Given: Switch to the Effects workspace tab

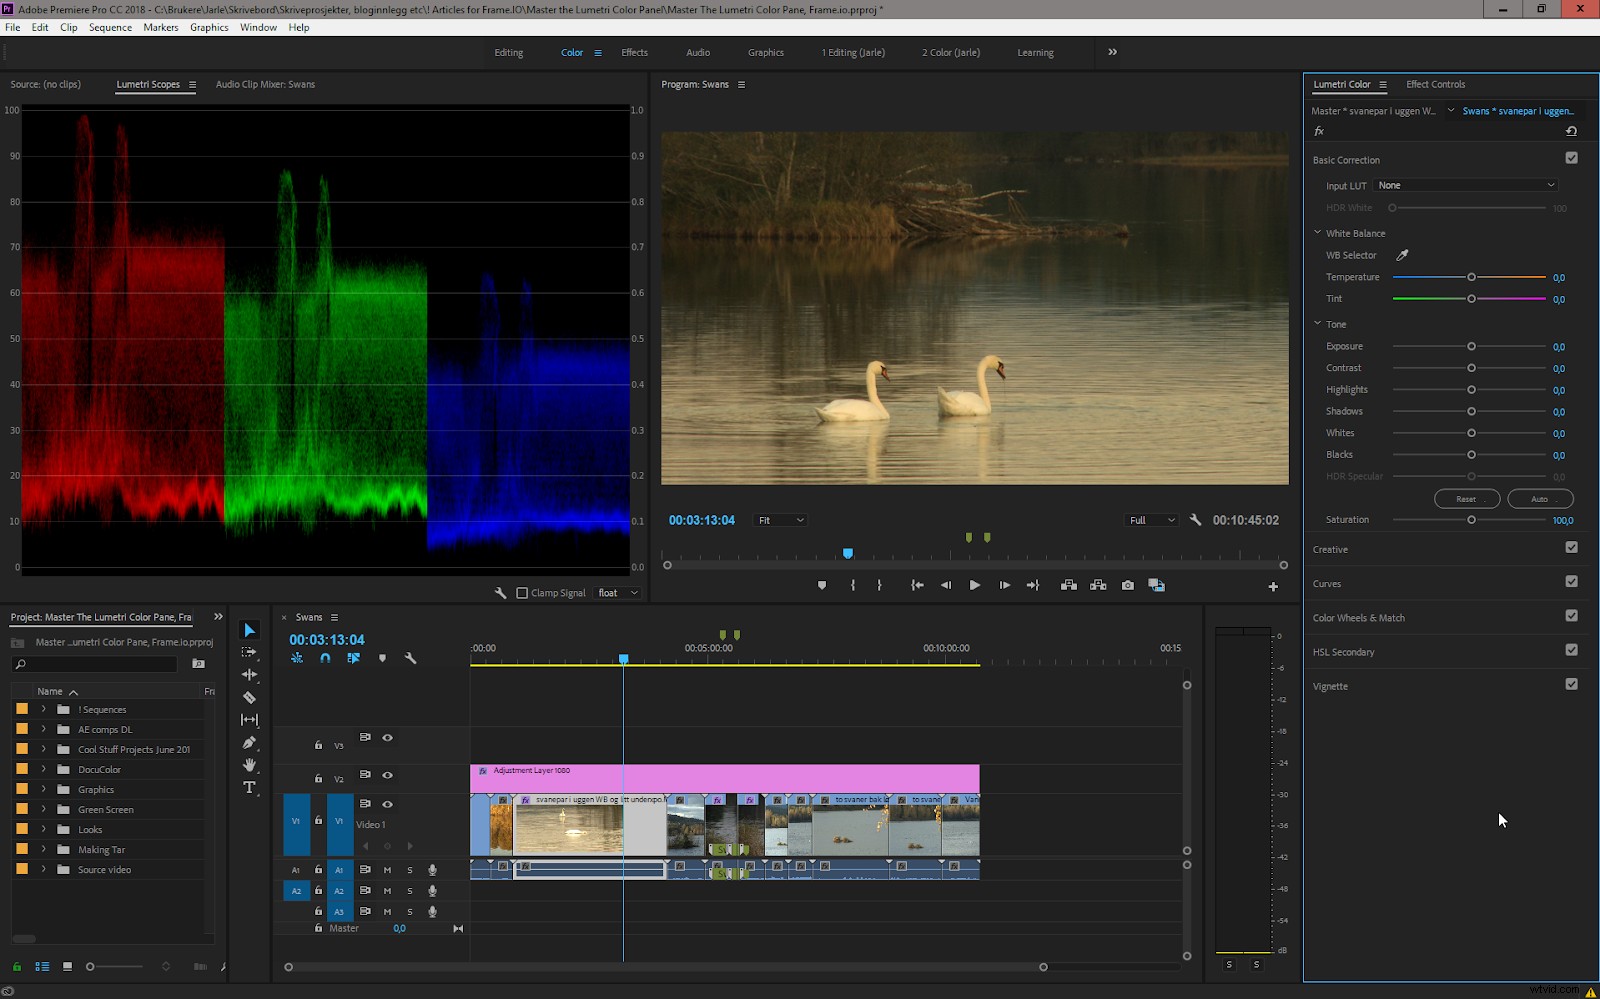Looking at the screenshot, I should (634, 52).
